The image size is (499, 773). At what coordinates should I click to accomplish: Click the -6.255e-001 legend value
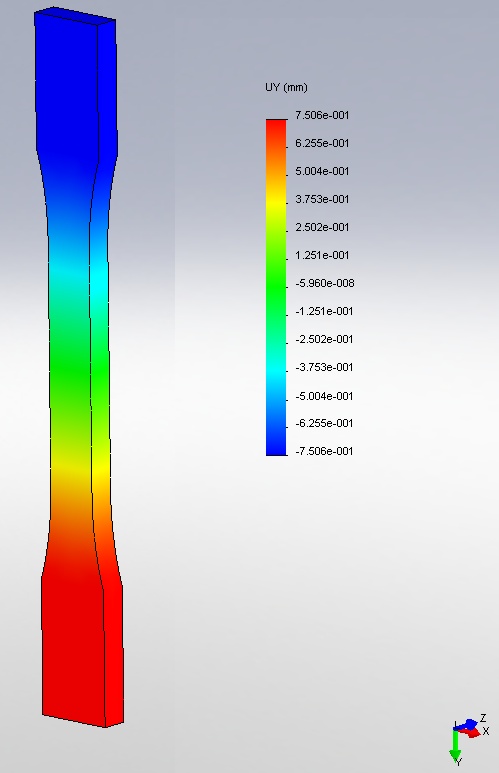324,423
